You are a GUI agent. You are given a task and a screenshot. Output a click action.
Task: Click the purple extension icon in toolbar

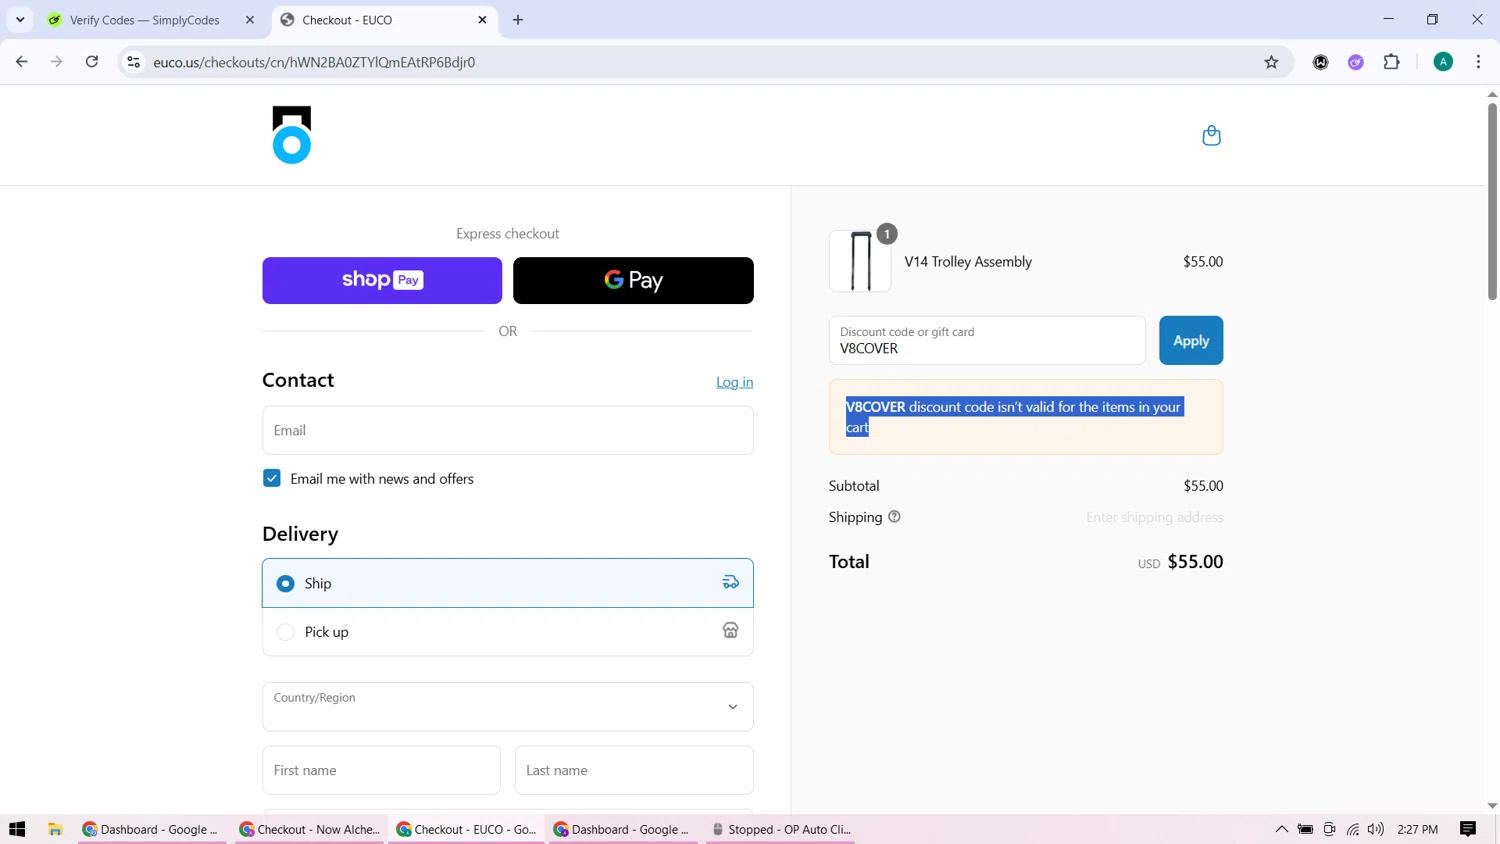[1356, 62]
